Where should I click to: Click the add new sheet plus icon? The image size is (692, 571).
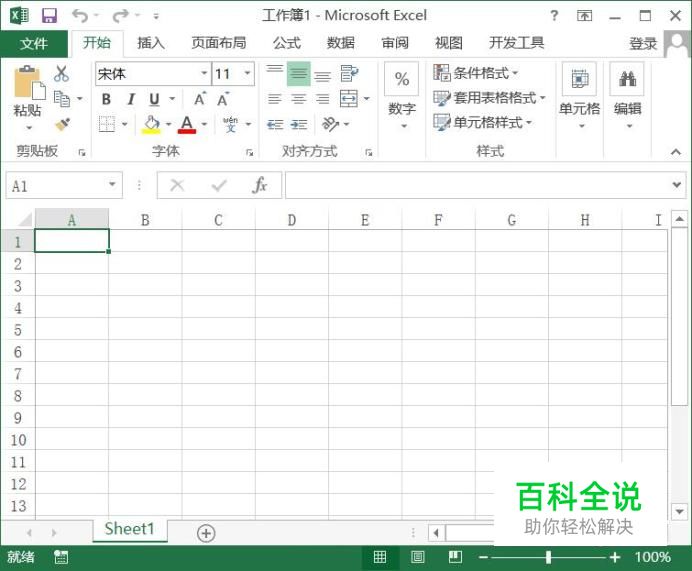coord(206,533)
